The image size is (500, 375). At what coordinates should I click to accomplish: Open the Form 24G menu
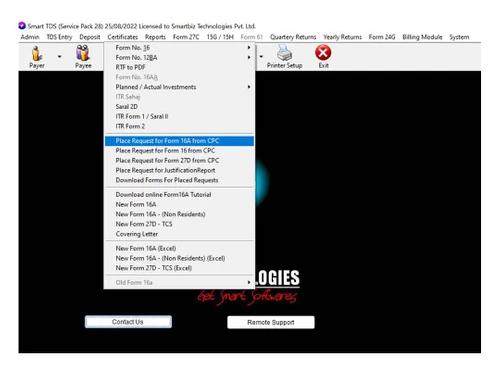[382, 37]
